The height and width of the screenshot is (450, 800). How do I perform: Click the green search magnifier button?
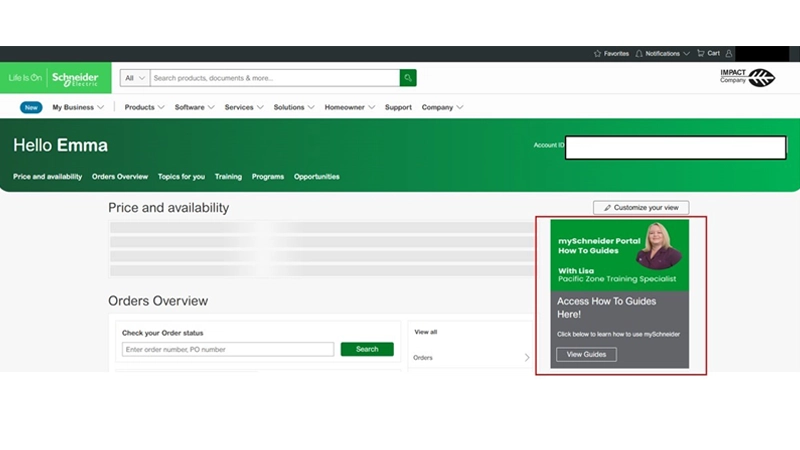click(x=408, y=78)
